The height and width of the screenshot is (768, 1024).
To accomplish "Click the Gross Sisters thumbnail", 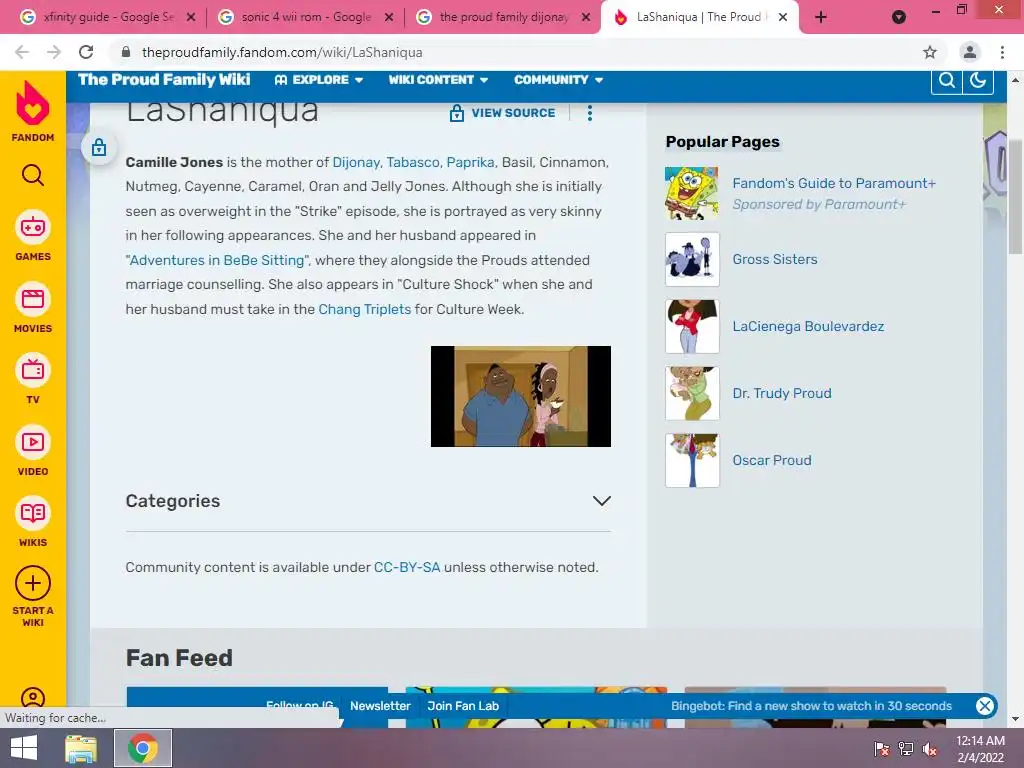I will tap(692, 259).
